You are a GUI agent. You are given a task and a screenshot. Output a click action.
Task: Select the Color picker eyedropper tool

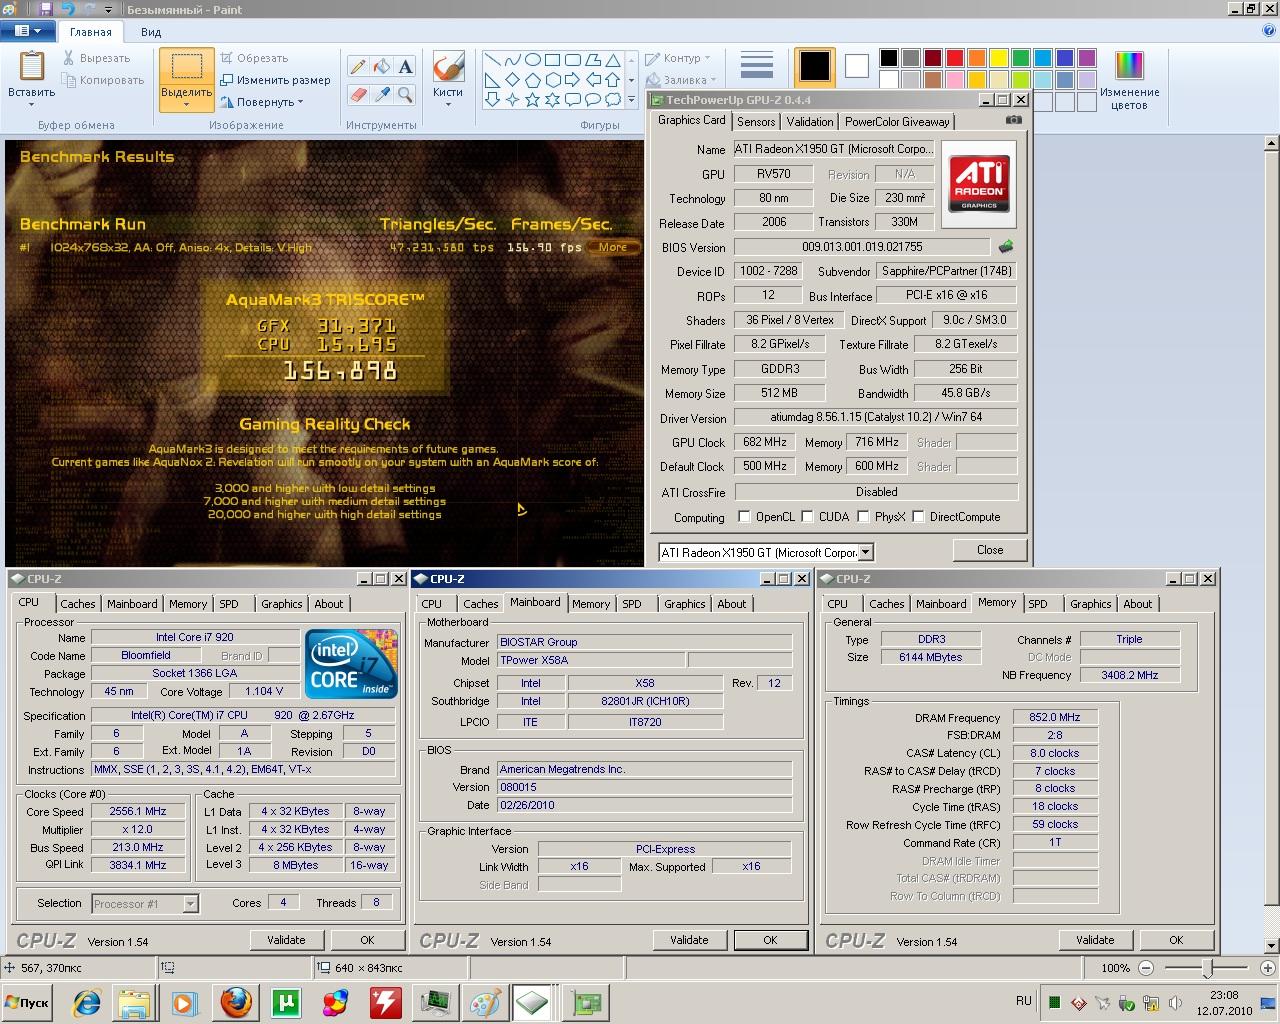tap(381, 94)
